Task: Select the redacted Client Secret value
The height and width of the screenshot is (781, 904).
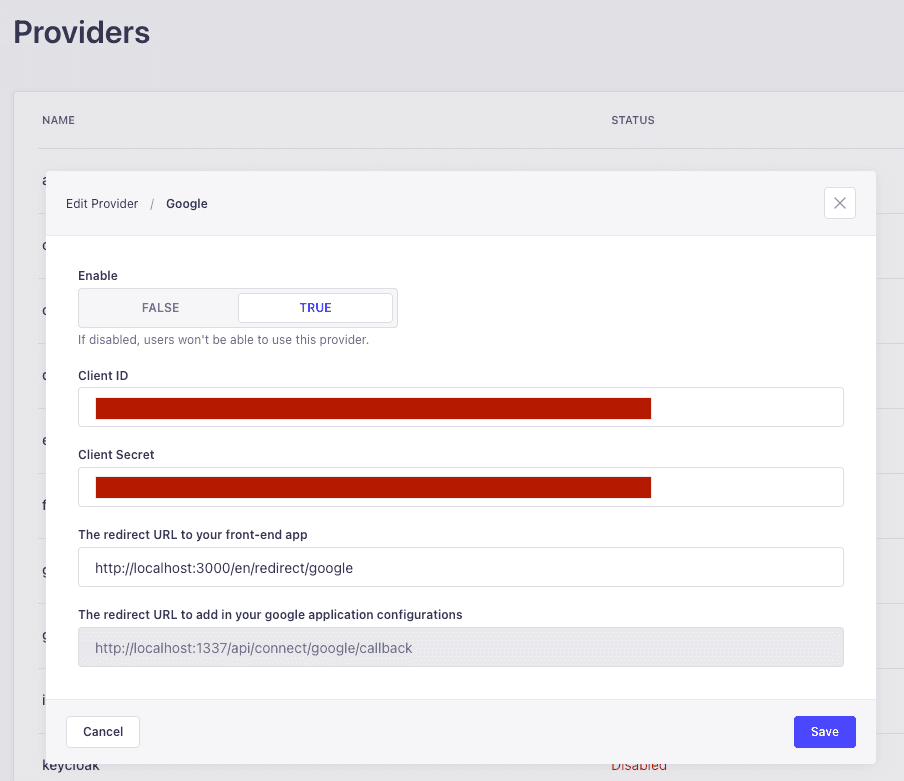Action: point(373,487)
